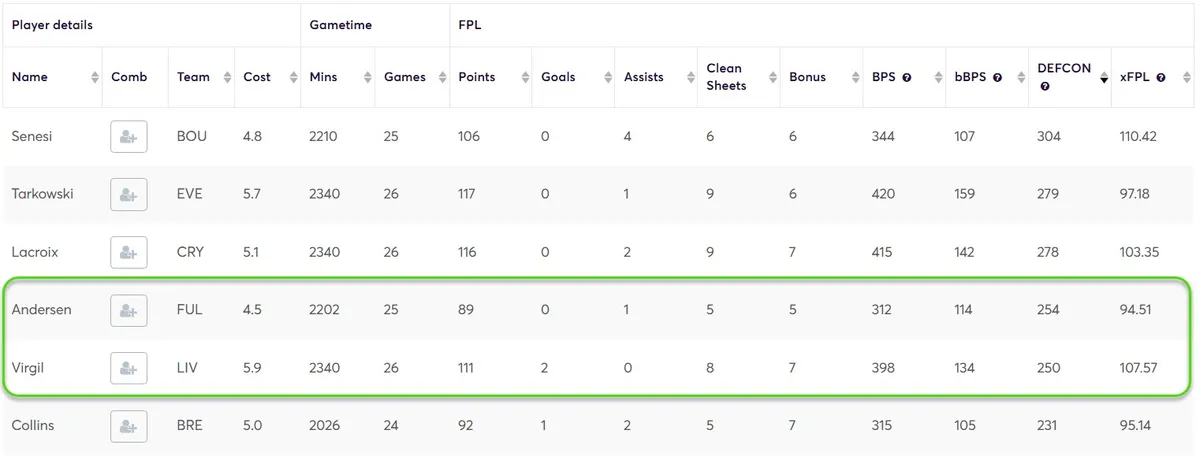
Task: Click the DEFCON help question mark
Action: (x=1045, y=87)
